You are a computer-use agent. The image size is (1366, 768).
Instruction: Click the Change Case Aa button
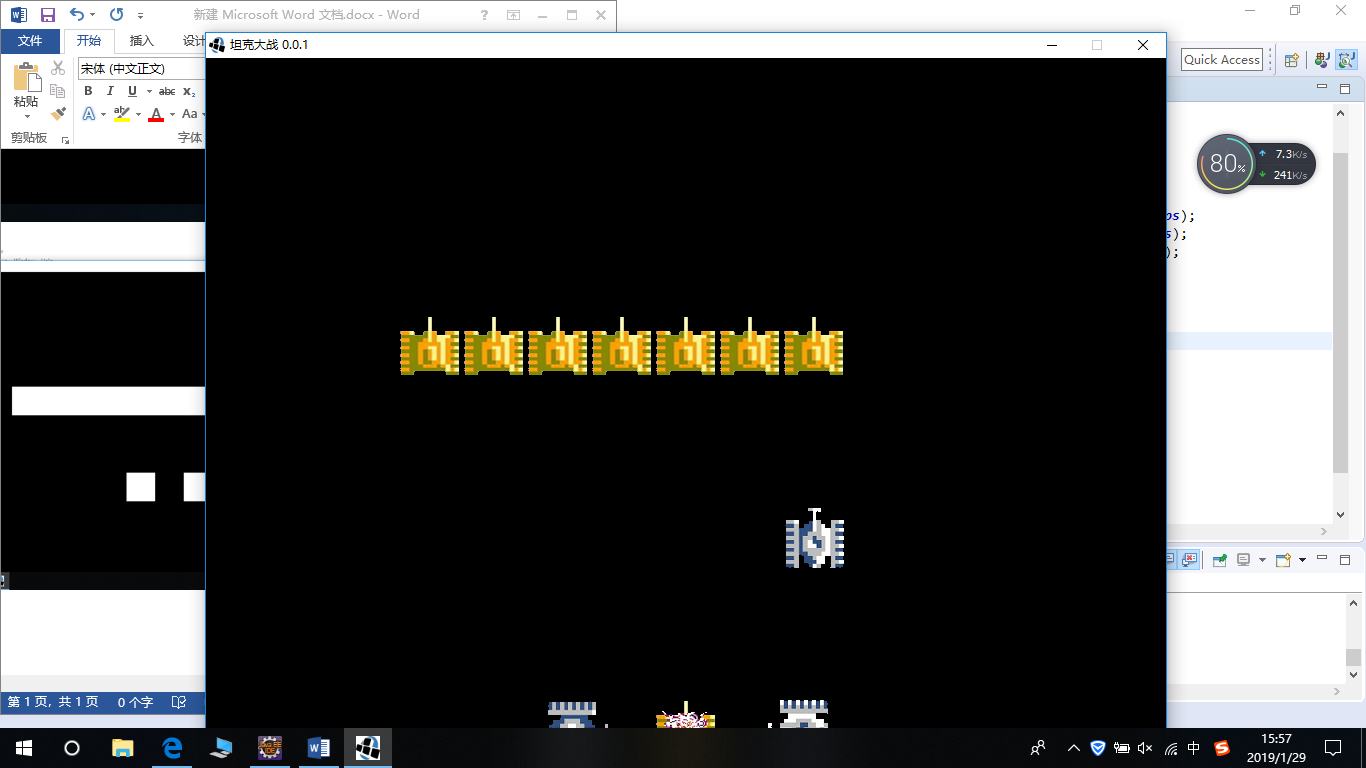coord(190,114)
